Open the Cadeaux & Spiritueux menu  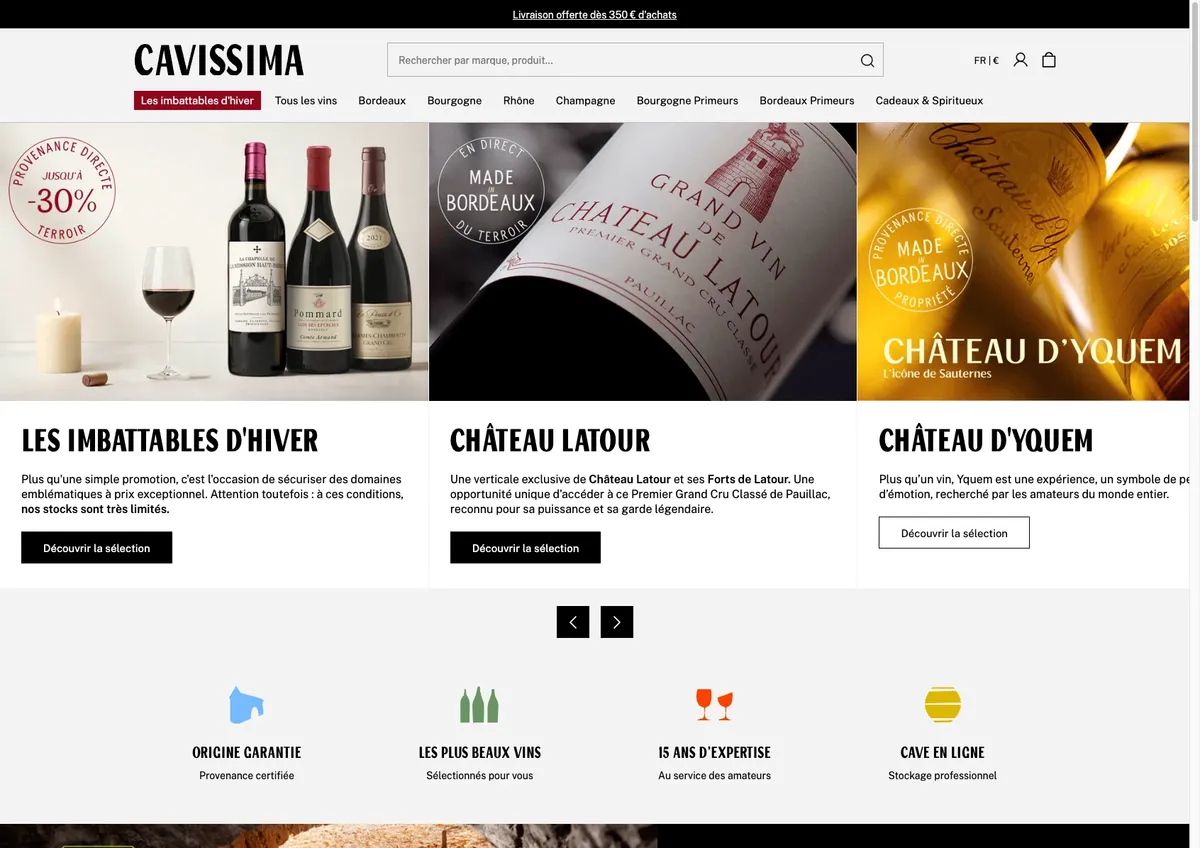[929, 100]
